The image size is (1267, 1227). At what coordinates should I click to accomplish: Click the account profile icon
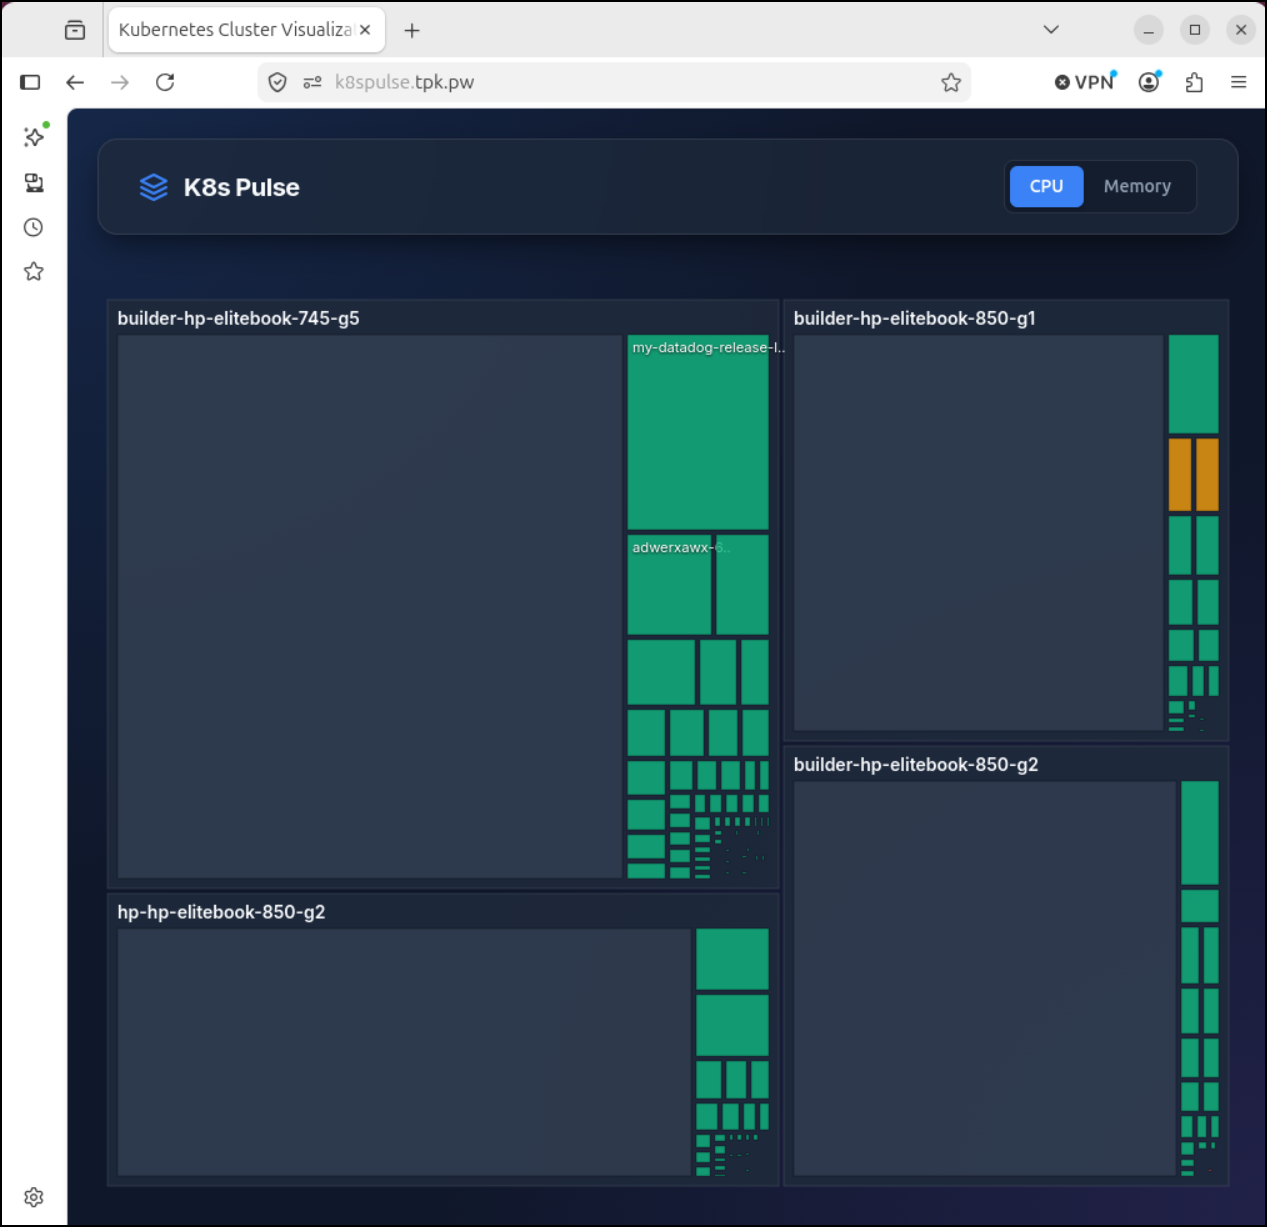[x=1149, y=82]
